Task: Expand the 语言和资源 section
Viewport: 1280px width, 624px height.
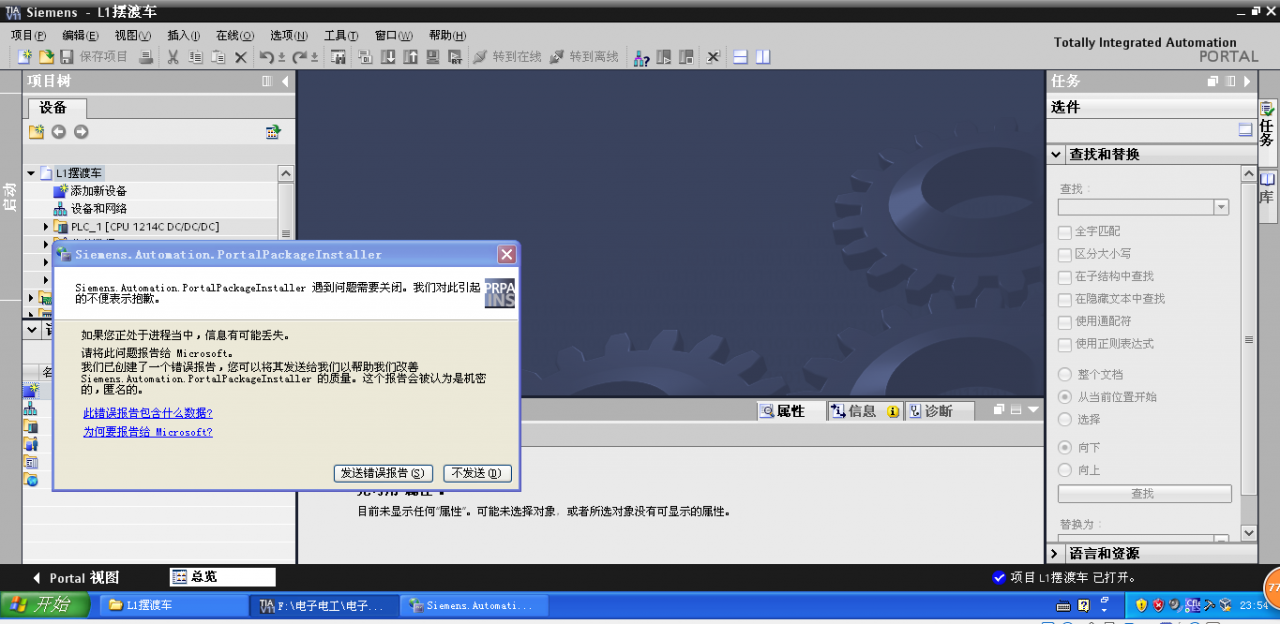Action: coord(1056,553)
